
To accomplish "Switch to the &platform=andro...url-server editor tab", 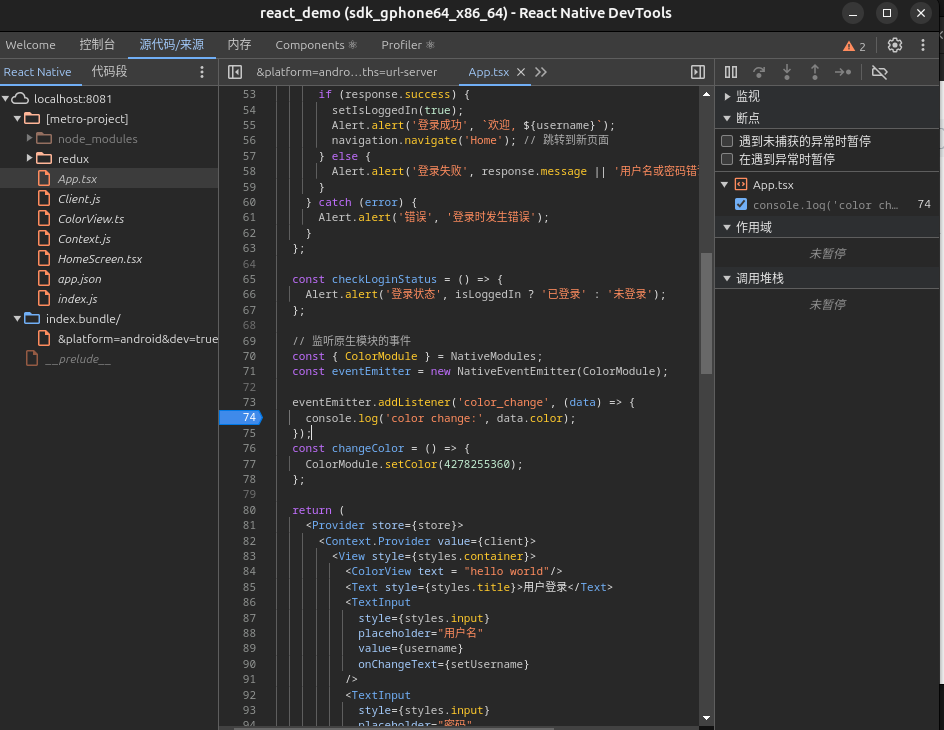I will [x=346, y=72].
